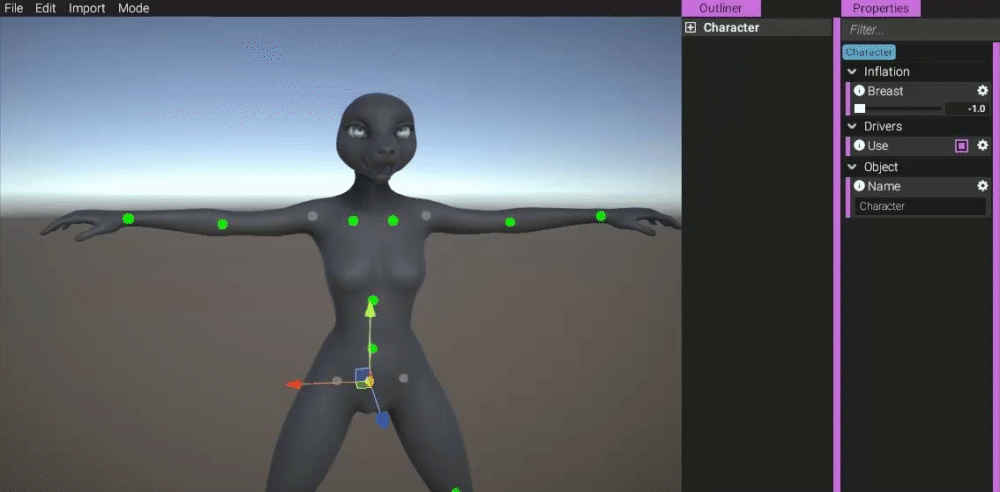Click the red X-axis gizmo arrow

pos(293,384)
